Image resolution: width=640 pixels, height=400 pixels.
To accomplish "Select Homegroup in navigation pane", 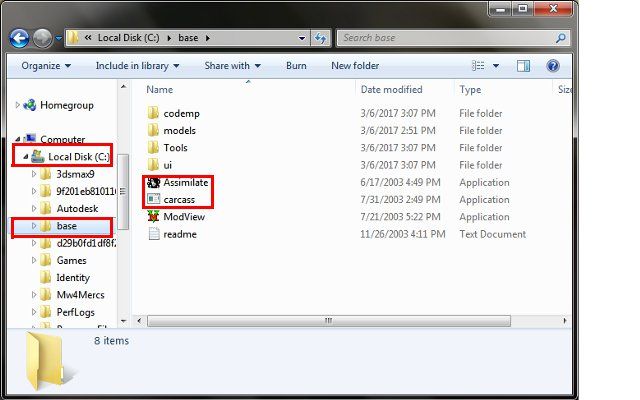I will [67, 105].
